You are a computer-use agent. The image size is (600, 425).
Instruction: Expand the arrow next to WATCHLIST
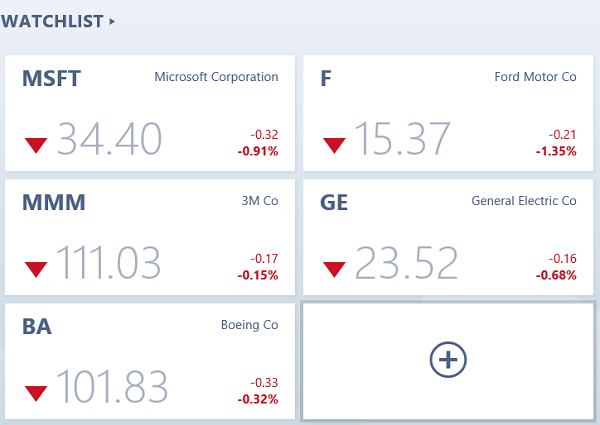tap(112, 21)
